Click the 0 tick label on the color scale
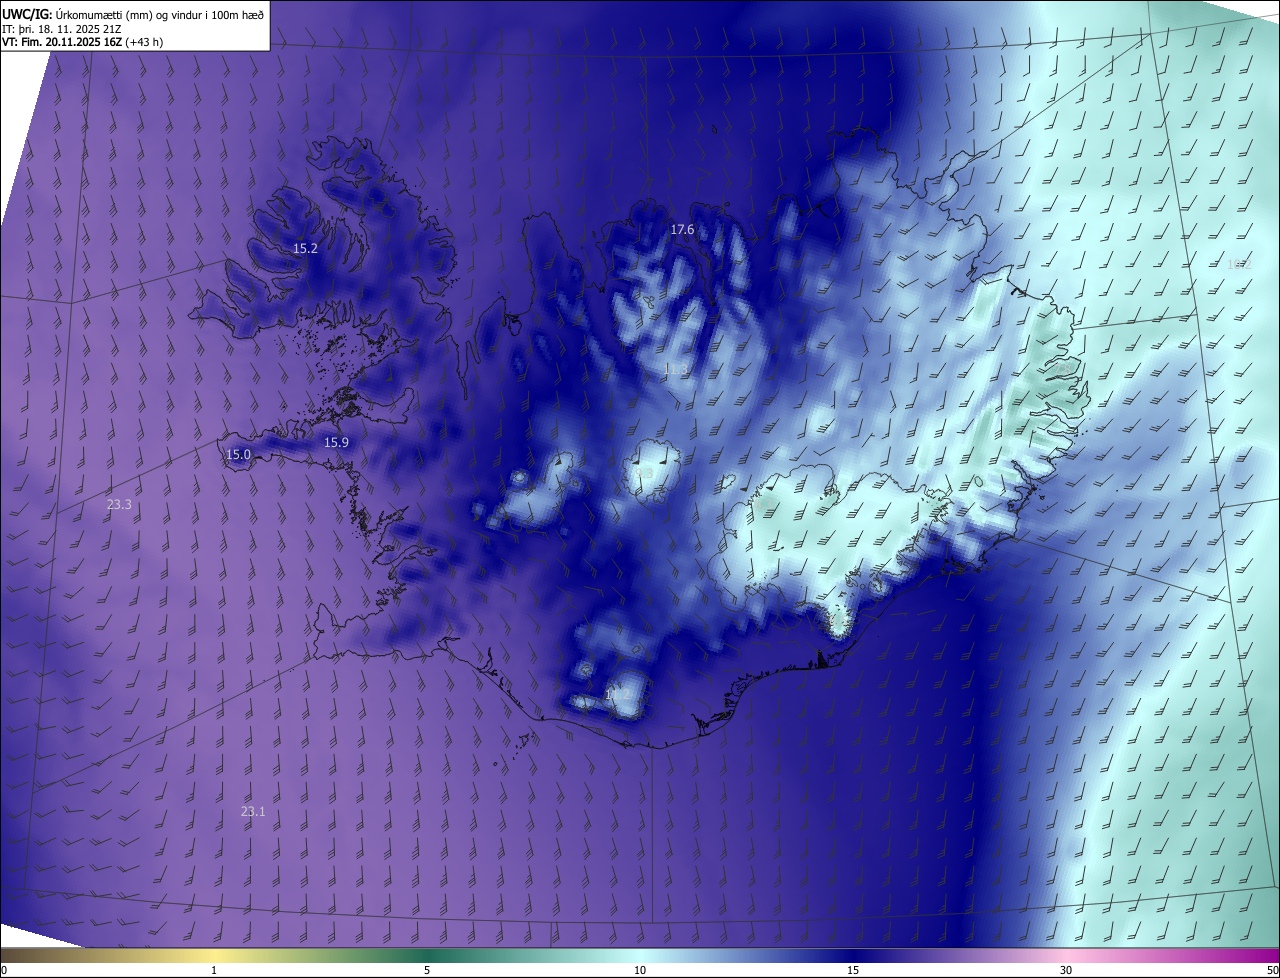The image size is (1280, 978). point(4,970)
